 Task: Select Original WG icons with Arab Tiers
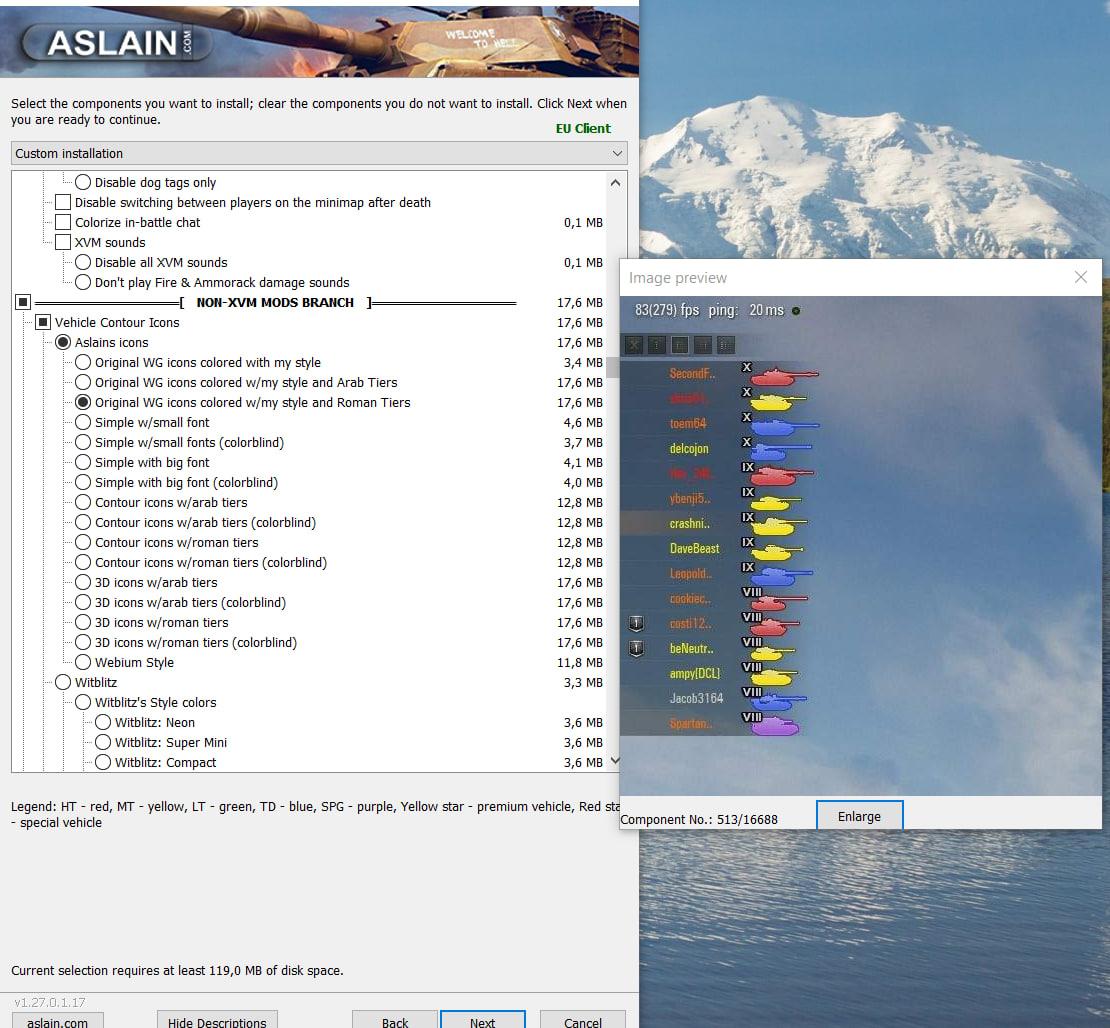tap(83, 382)
